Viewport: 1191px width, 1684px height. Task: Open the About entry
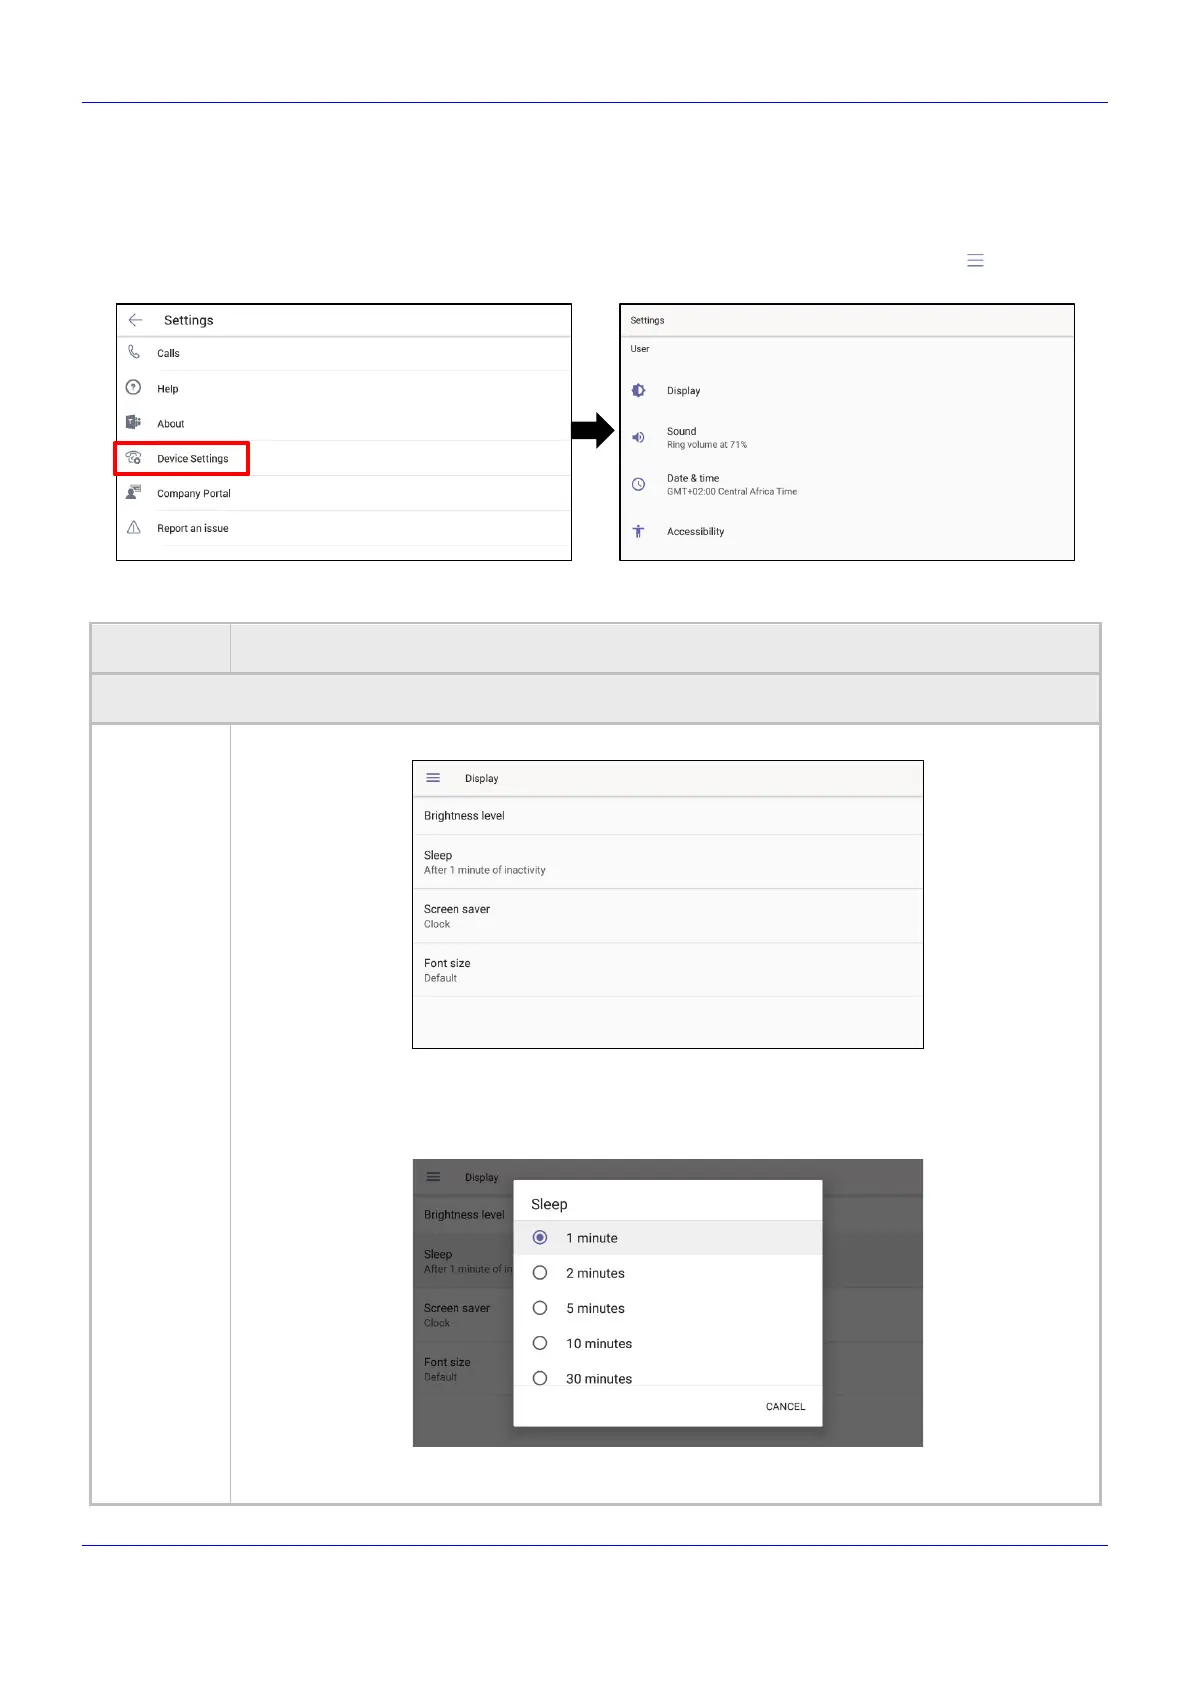pos(344,423)
